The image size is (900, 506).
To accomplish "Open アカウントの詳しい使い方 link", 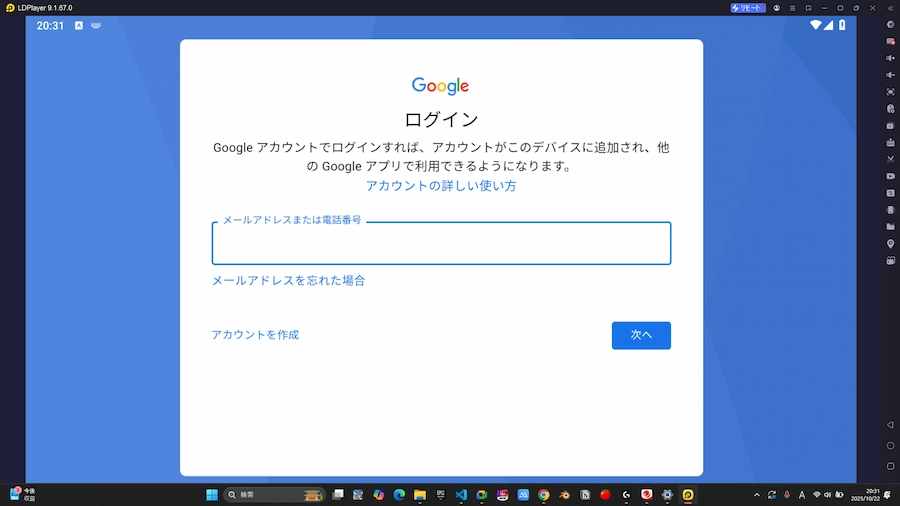I will (x=441, y=186).
